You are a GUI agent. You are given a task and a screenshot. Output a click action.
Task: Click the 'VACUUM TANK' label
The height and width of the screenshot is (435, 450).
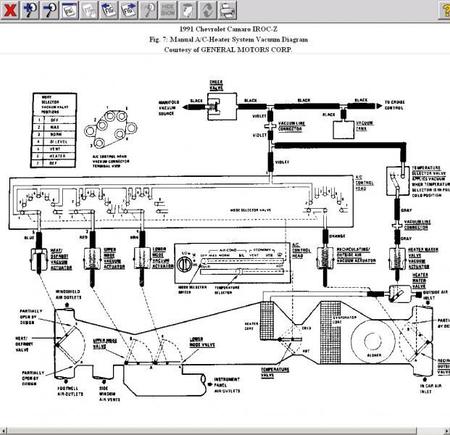[x=365, y=126]
